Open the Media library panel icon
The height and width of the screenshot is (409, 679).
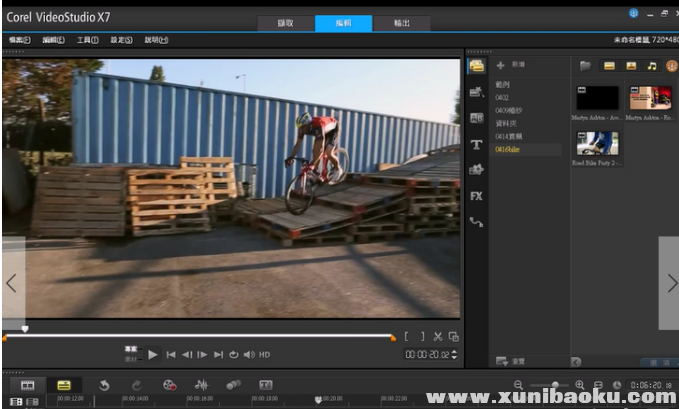click(477, 66)
